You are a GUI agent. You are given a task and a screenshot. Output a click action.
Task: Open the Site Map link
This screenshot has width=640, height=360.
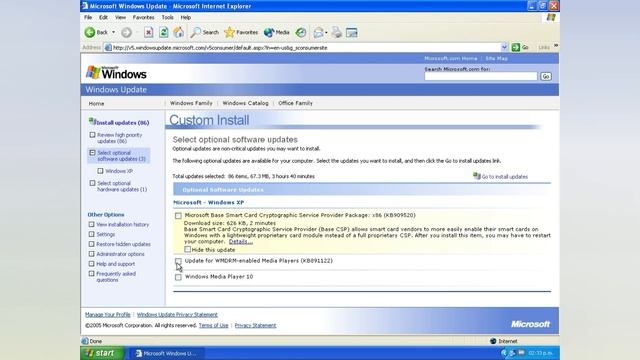tap(496, 58)
